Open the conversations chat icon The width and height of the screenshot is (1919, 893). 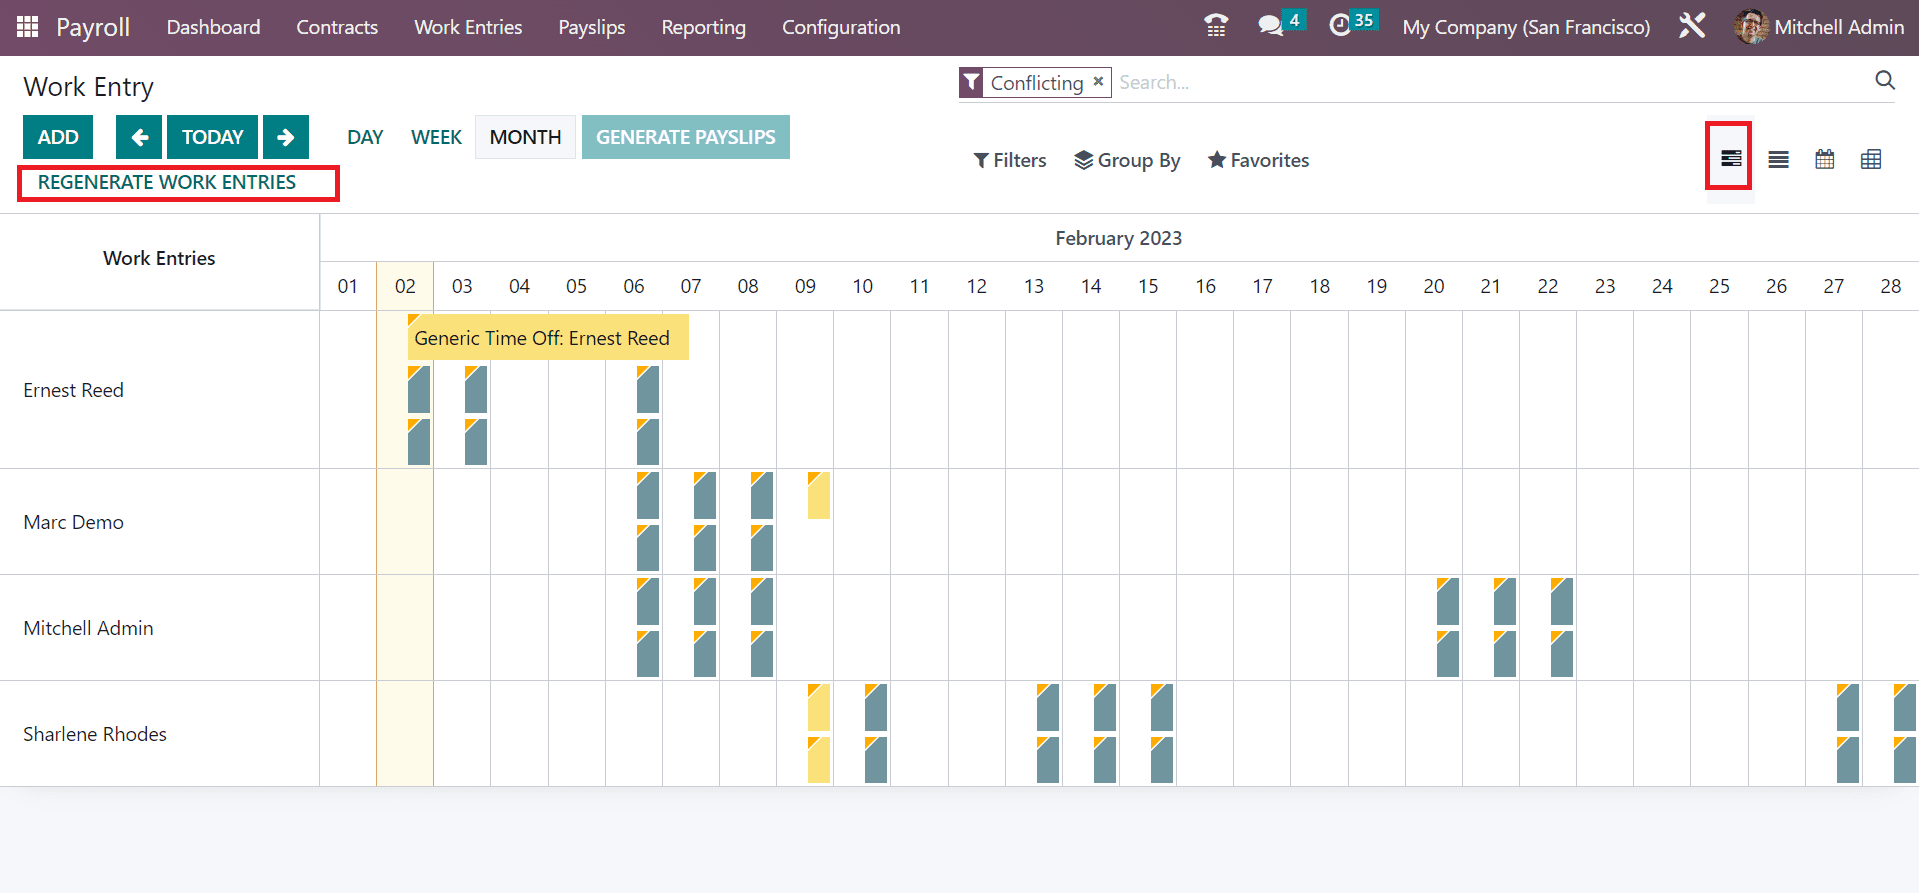click(1270, 27)
